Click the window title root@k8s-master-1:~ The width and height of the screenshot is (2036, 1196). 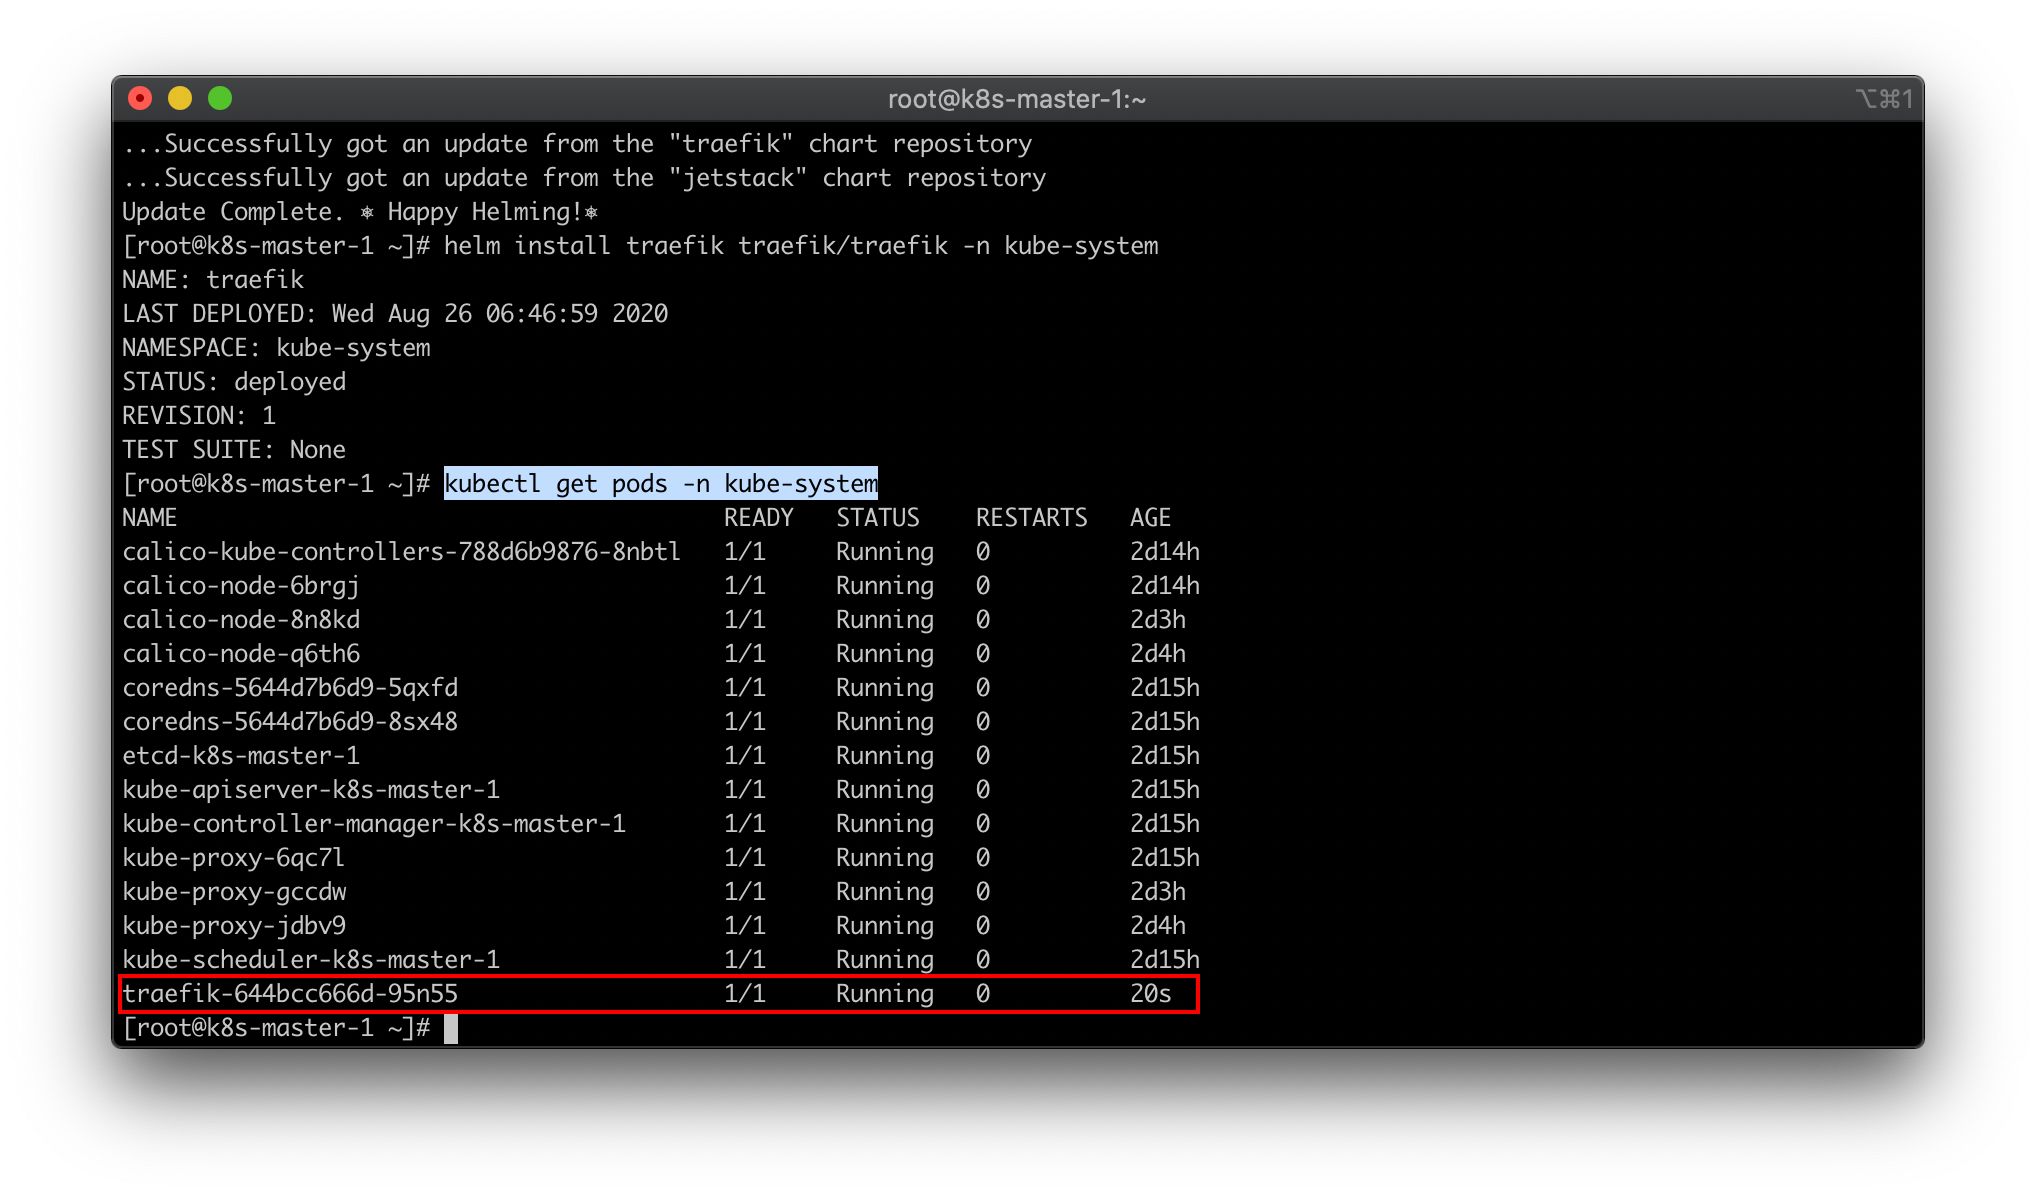[1017, 99]
